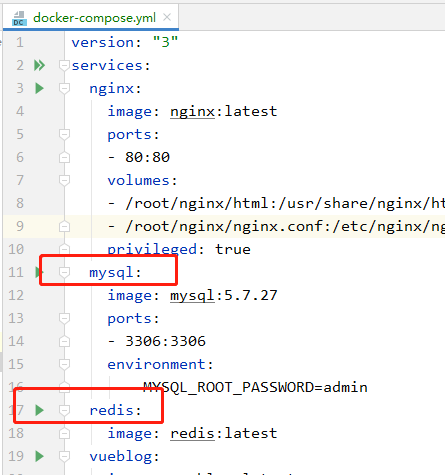Click MYSQL_ROOT_PASSWORD=admin value
445x475 pixels.
click(255, 387)
